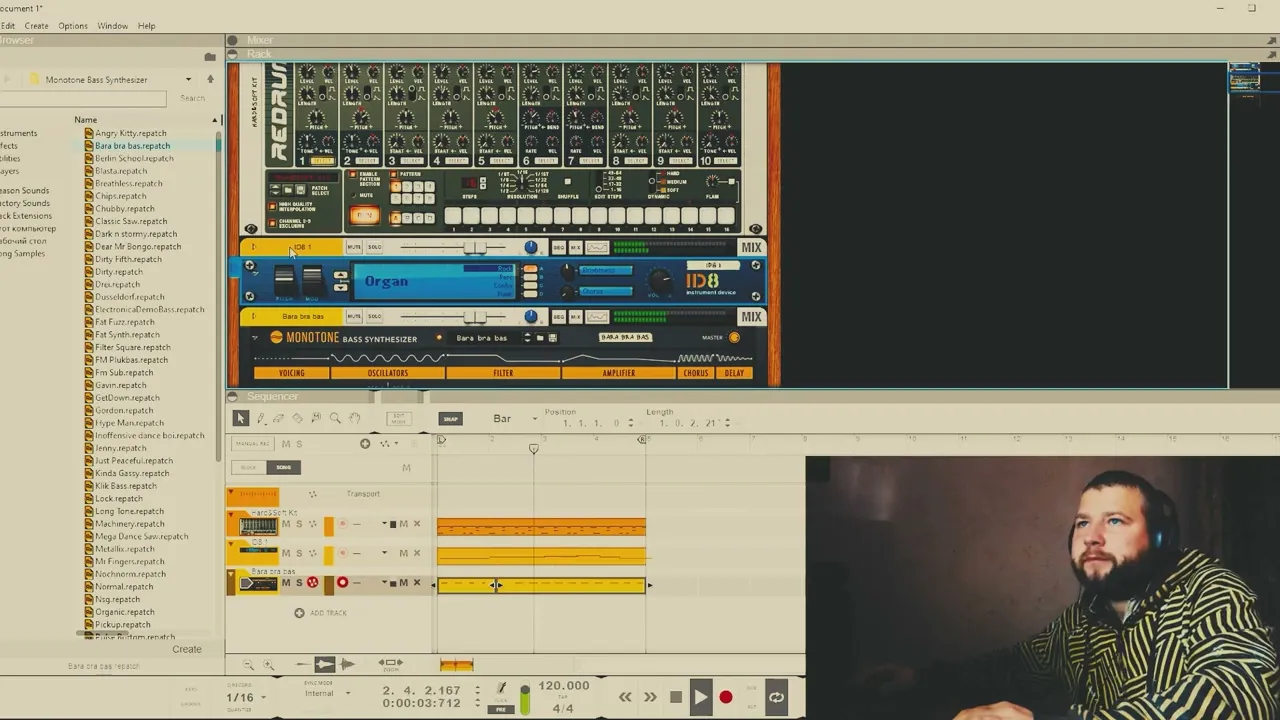The width and height of the screenshot is (1280, 720).
Task: Open the Edit menu
Action: 8,26
